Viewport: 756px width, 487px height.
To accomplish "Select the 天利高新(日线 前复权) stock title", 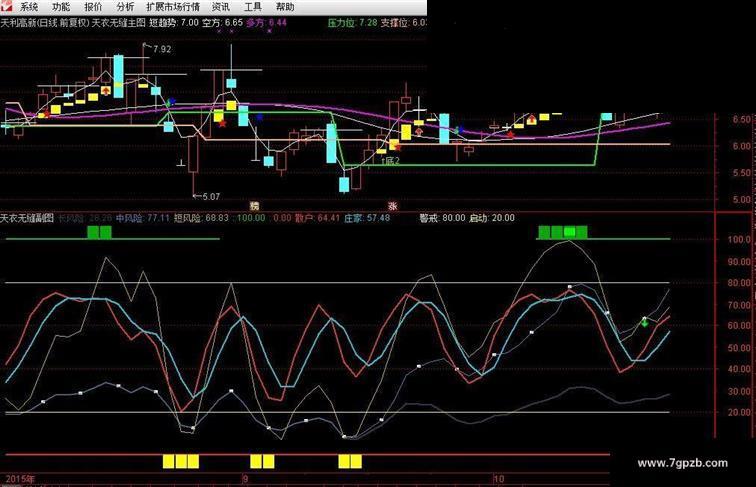I will [x=45, y=22].
